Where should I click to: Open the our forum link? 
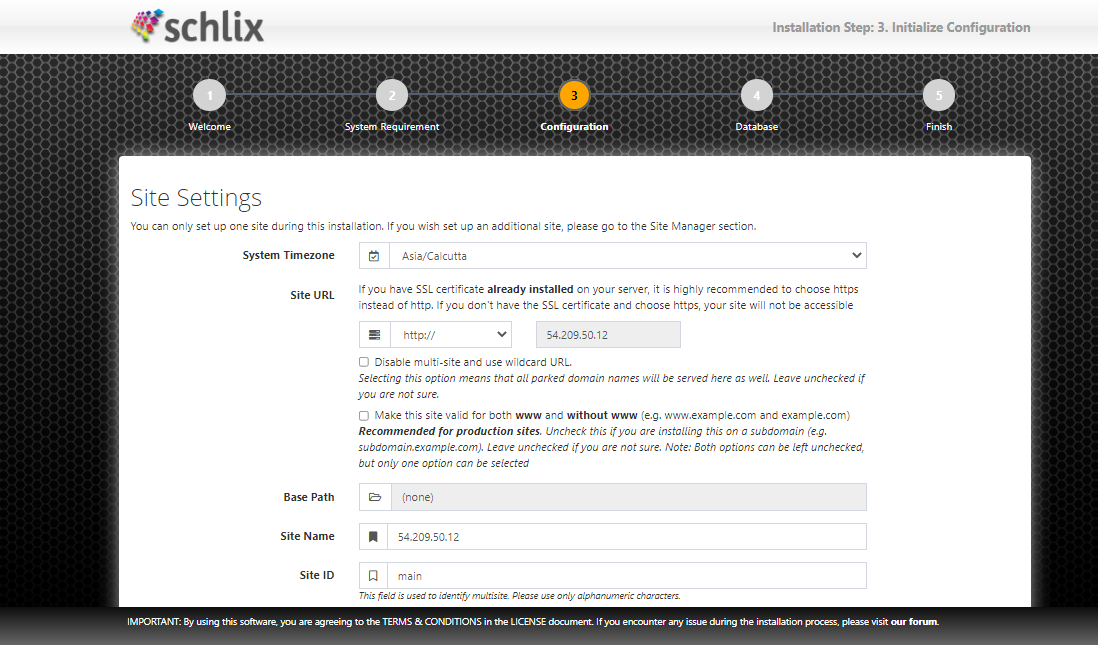point(915,622)
